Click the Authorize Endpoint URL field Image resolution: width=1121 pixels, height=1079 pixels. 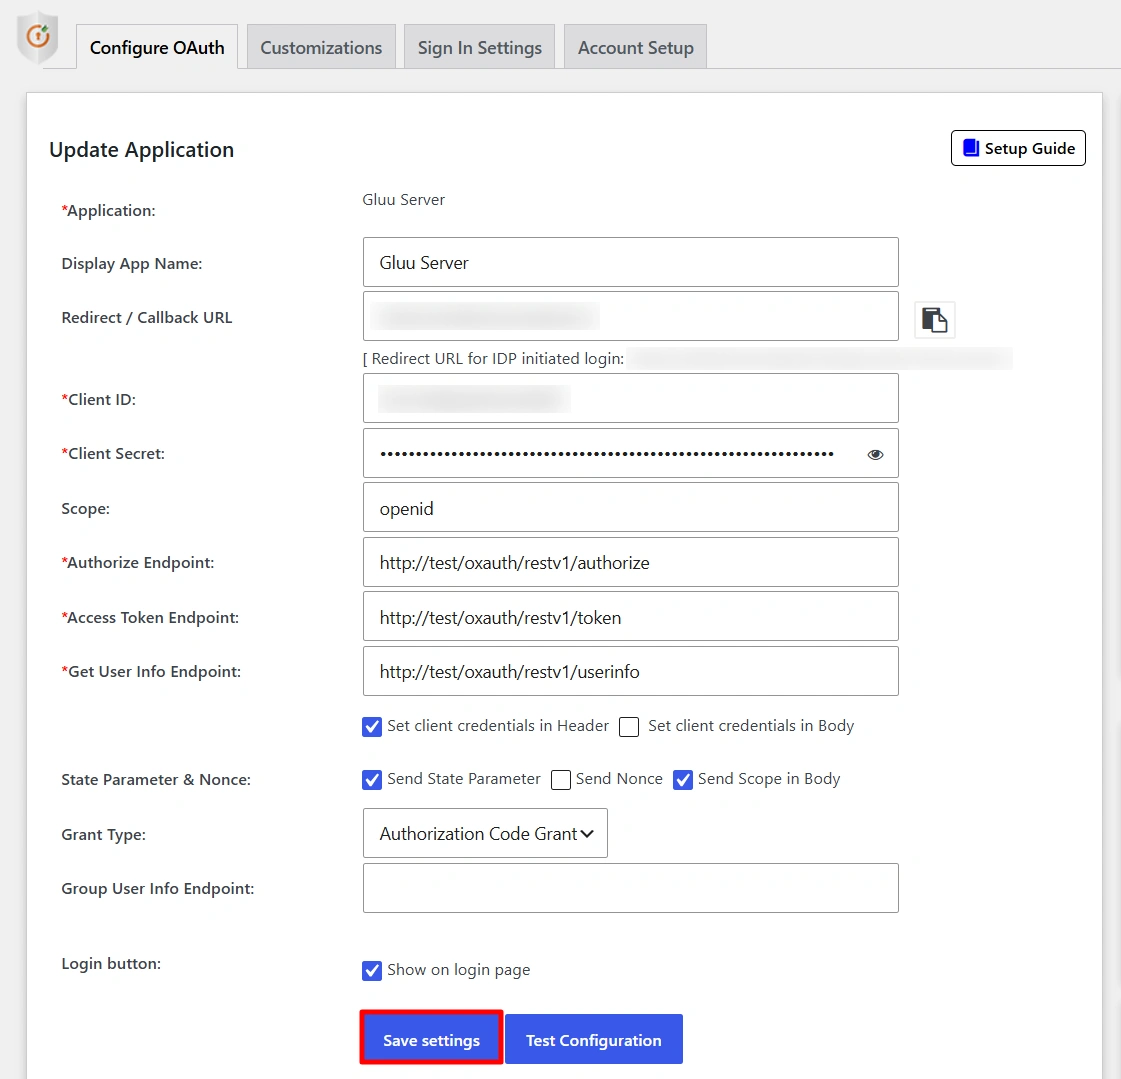pos(631,562)
